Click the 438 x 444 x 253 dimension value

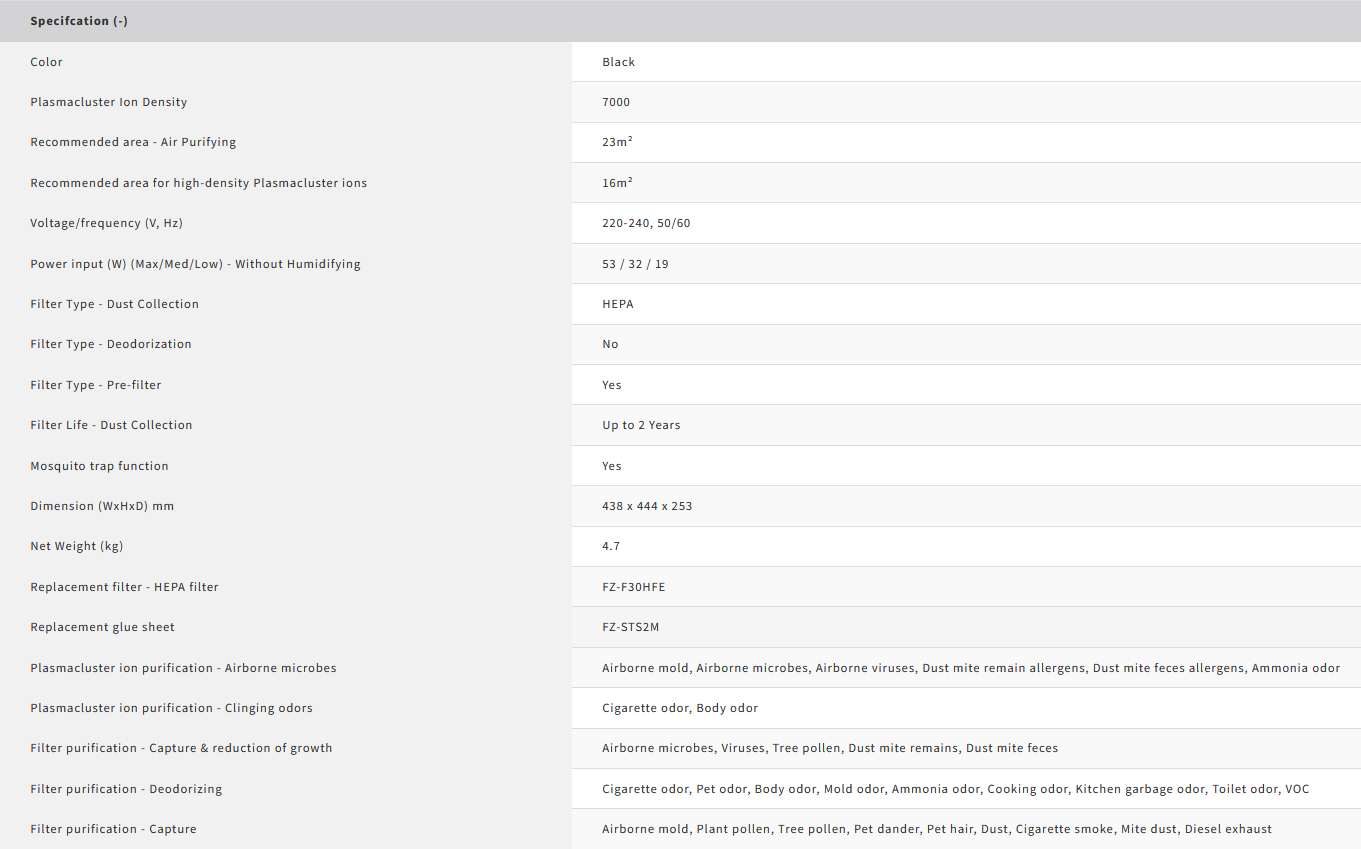[647, 506]
